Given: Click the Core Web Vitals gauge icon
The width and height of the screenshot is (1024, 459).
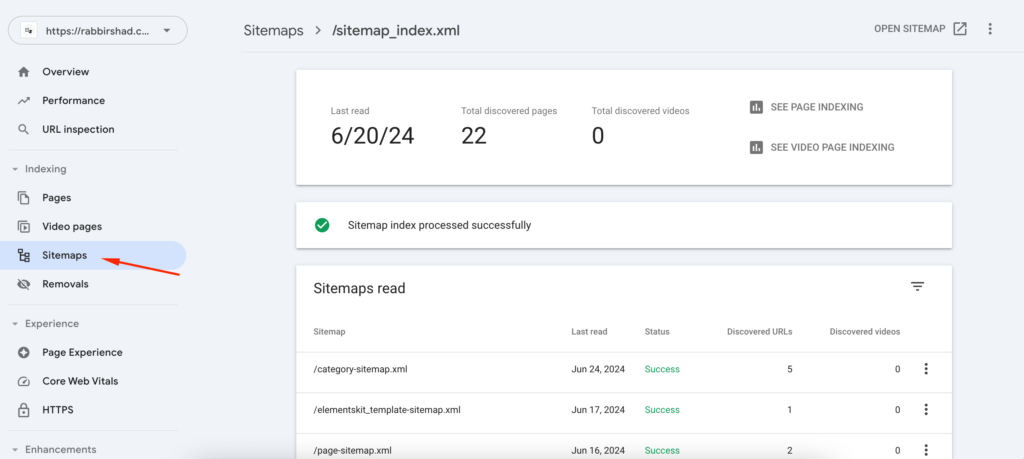Looking at the screenshot, I should pos(24,381).
